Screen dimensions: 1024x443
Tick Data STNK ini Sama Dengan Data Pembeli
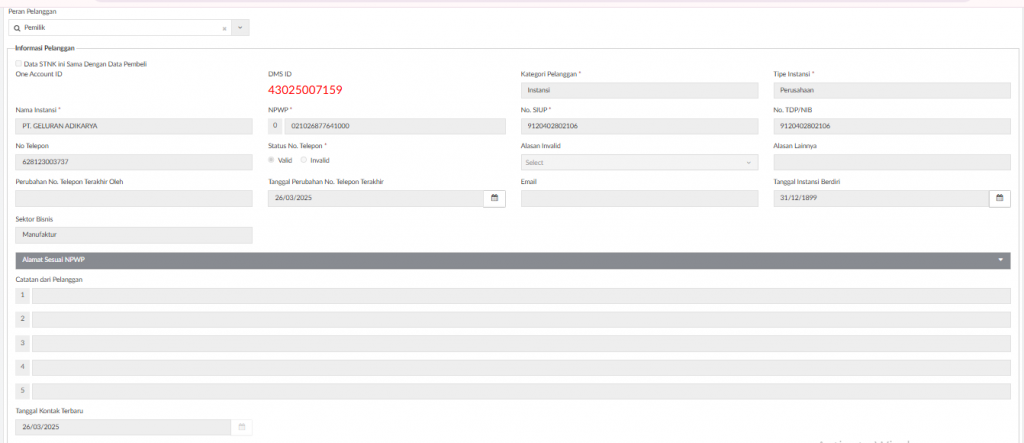[x=19, y=64]
